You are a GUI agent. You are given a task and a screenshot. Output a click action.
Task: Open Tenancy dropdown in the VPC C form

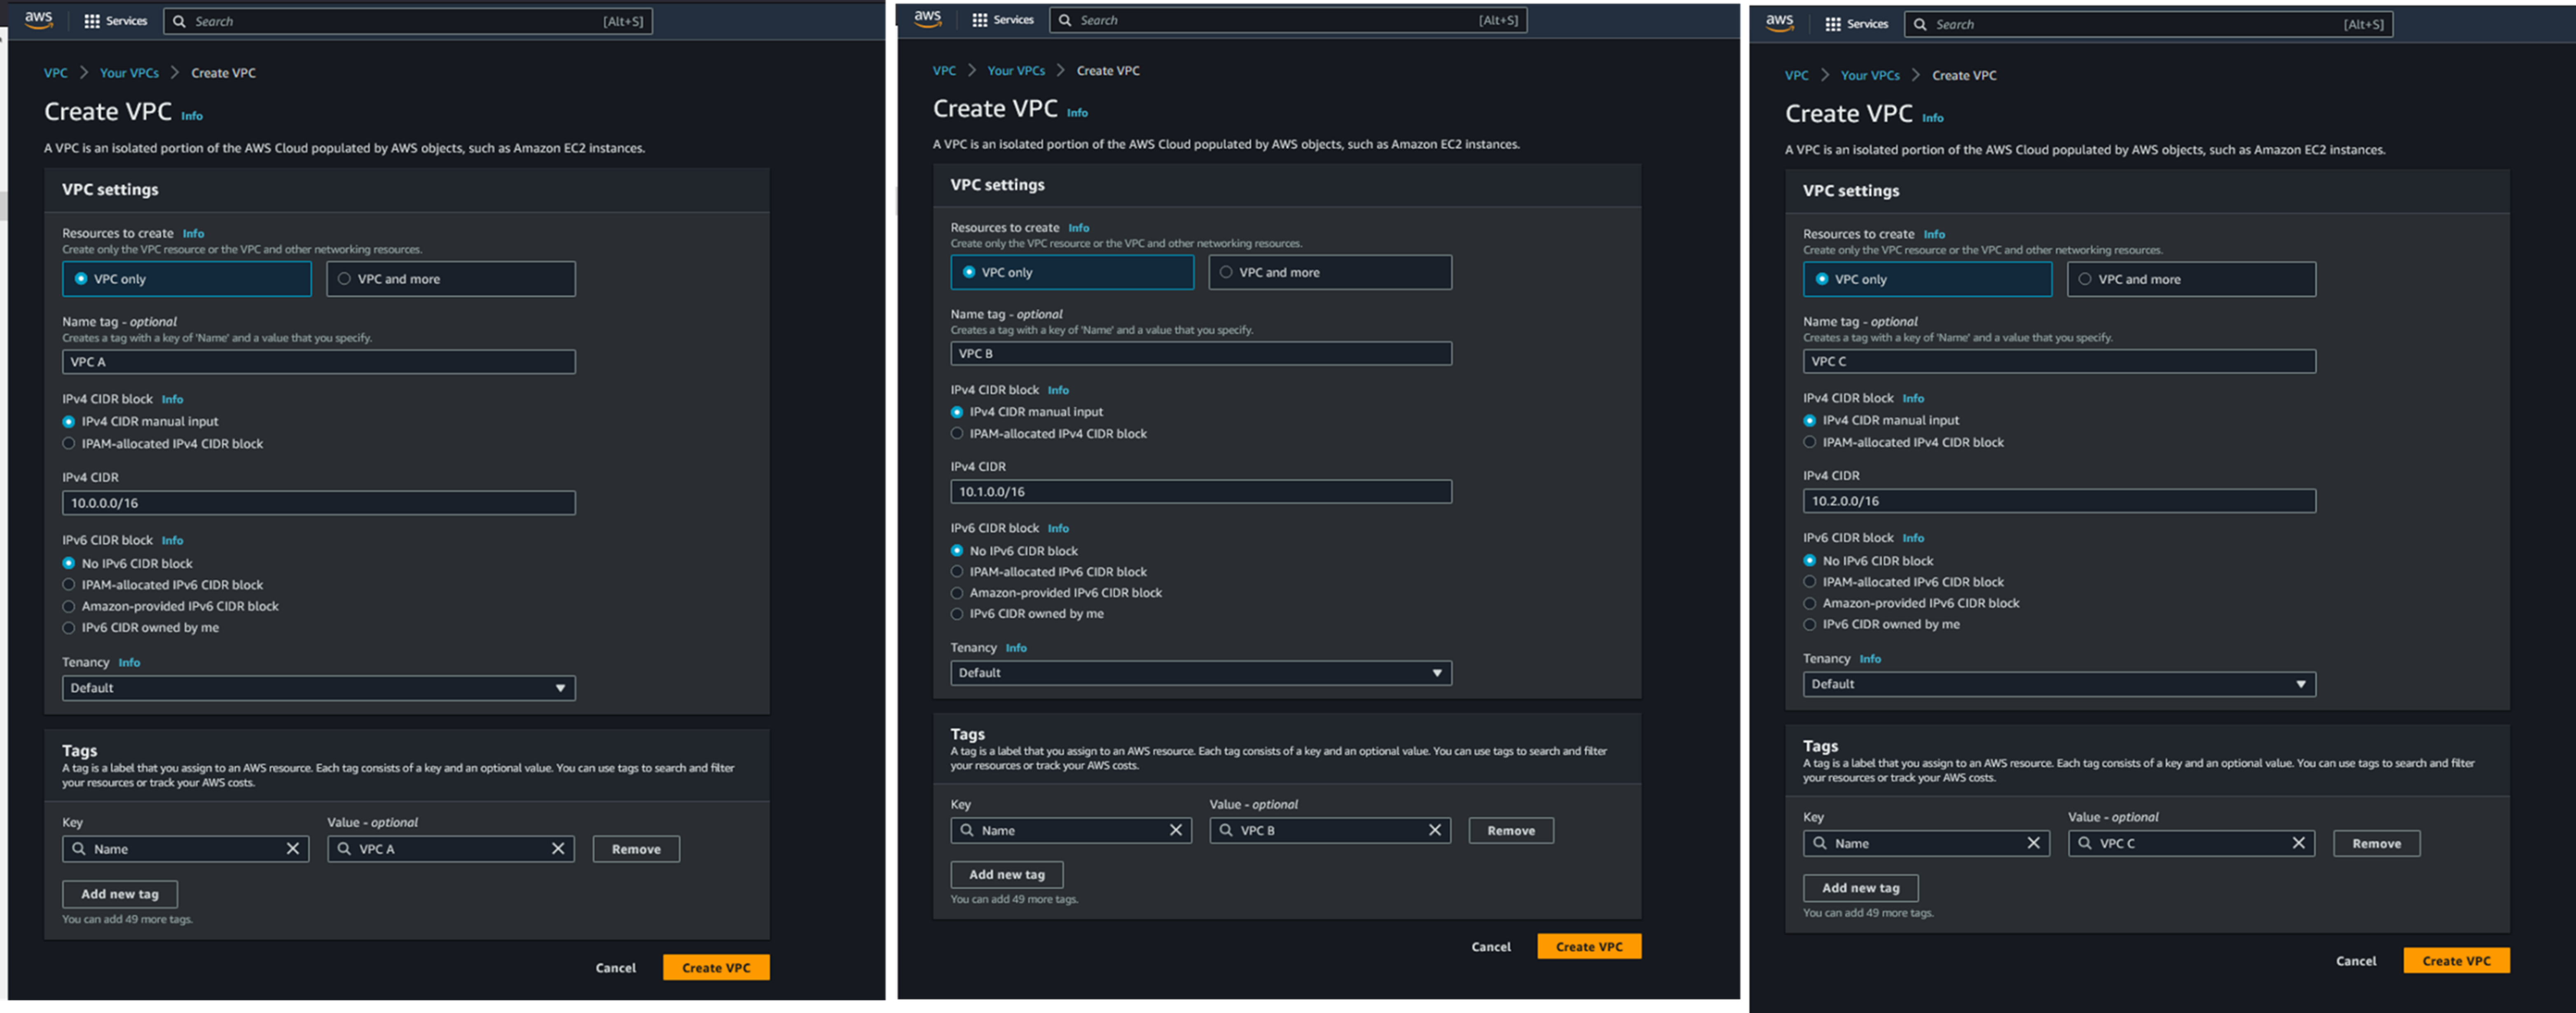pyautogui.click(x=2058, y=684)
